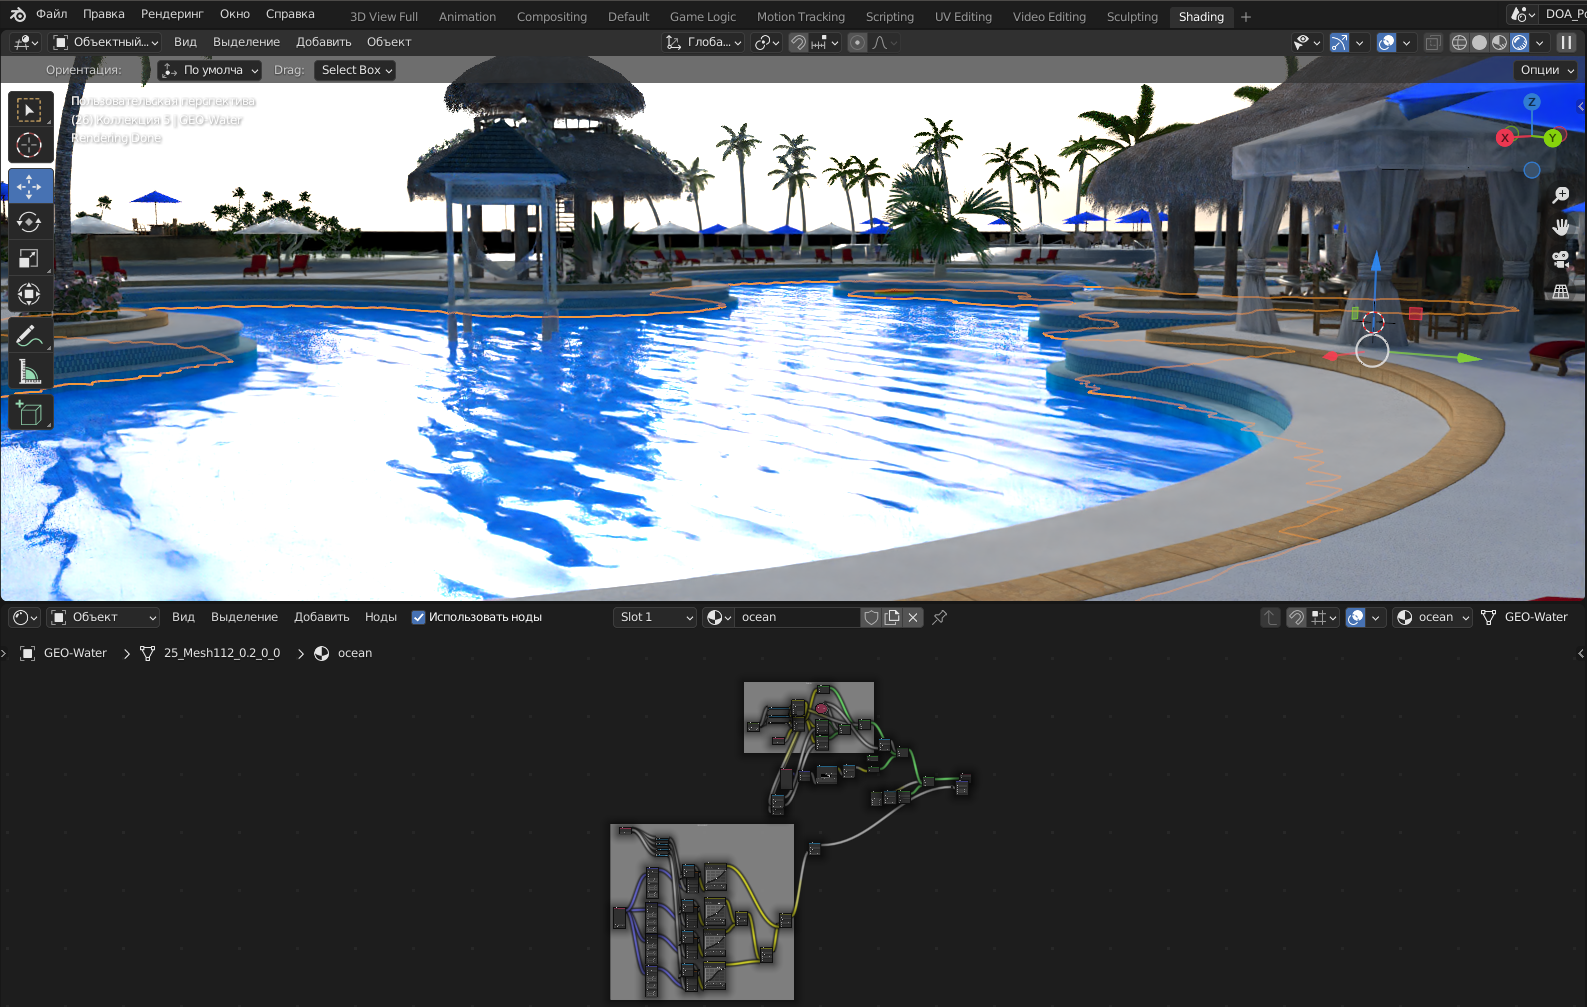The height and width of the screenshot is (1007, 1587).
Task: Toggle viewport overlays display
Action: [x=1386, y=43]
